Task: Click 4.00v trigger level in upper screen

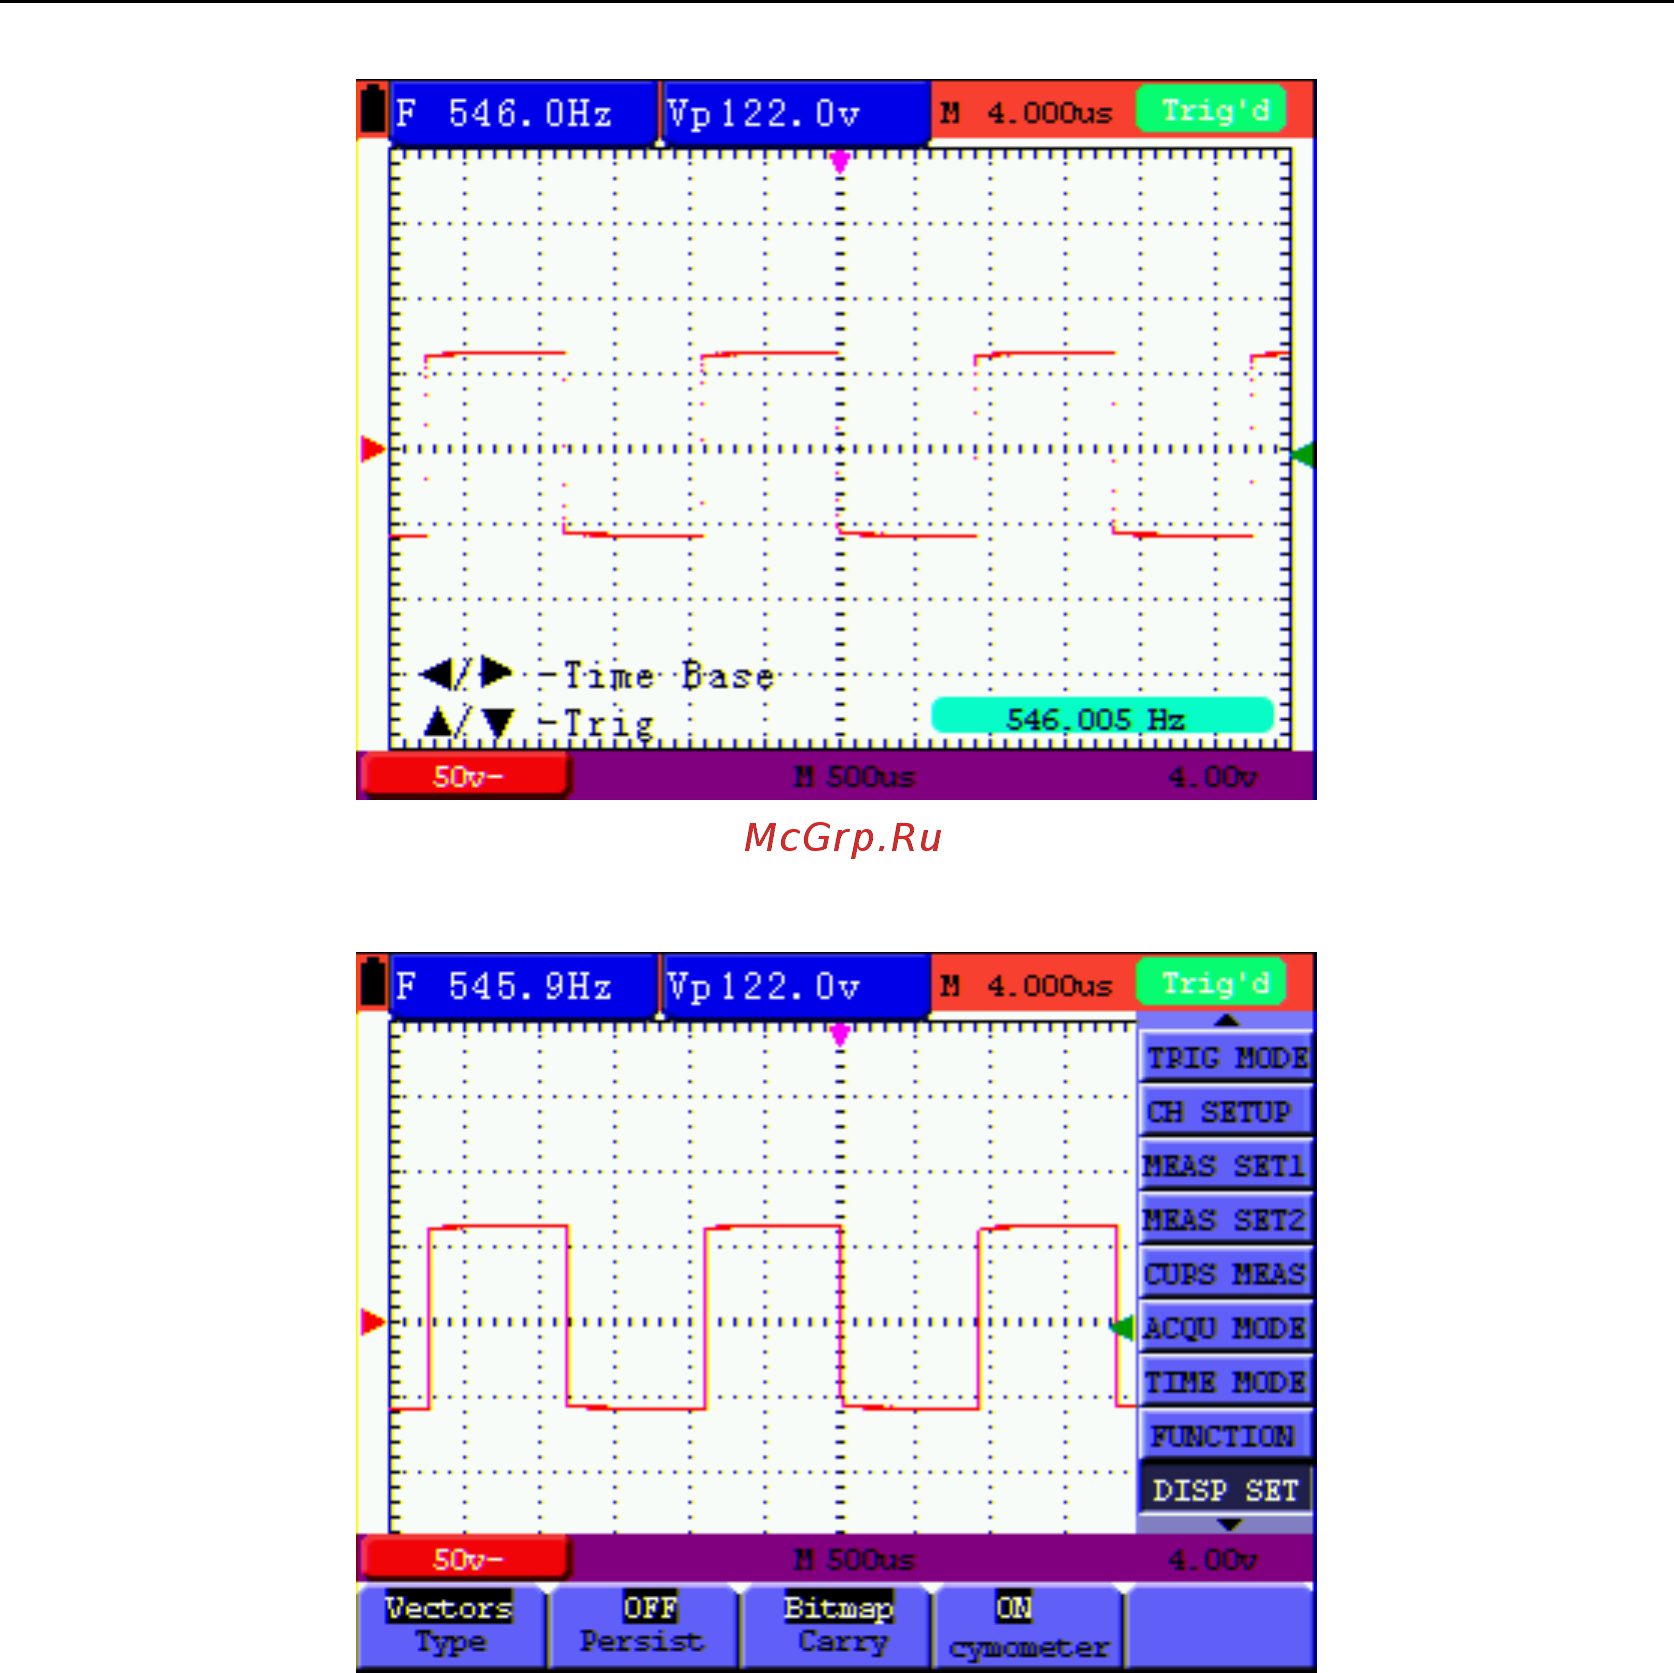Action: click(1212, 777)
